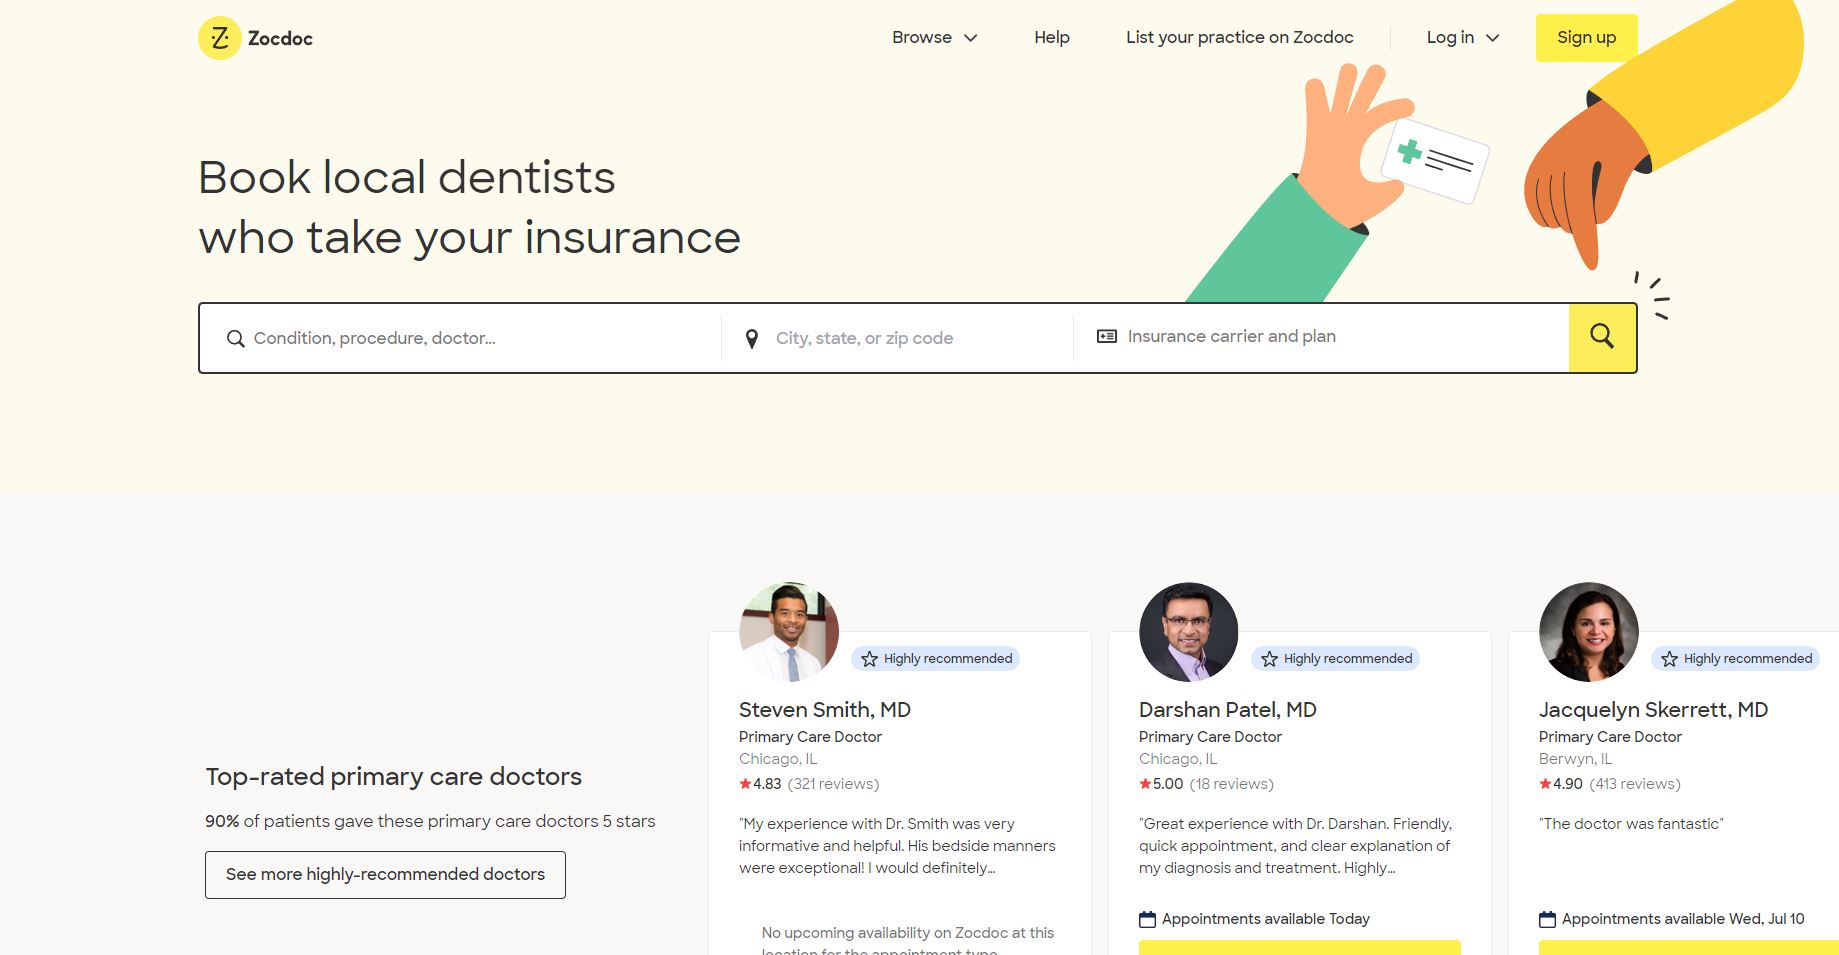Select List your practice on Zocdoc
The width and height of the screenshot is (1839, 955).
1239,38
